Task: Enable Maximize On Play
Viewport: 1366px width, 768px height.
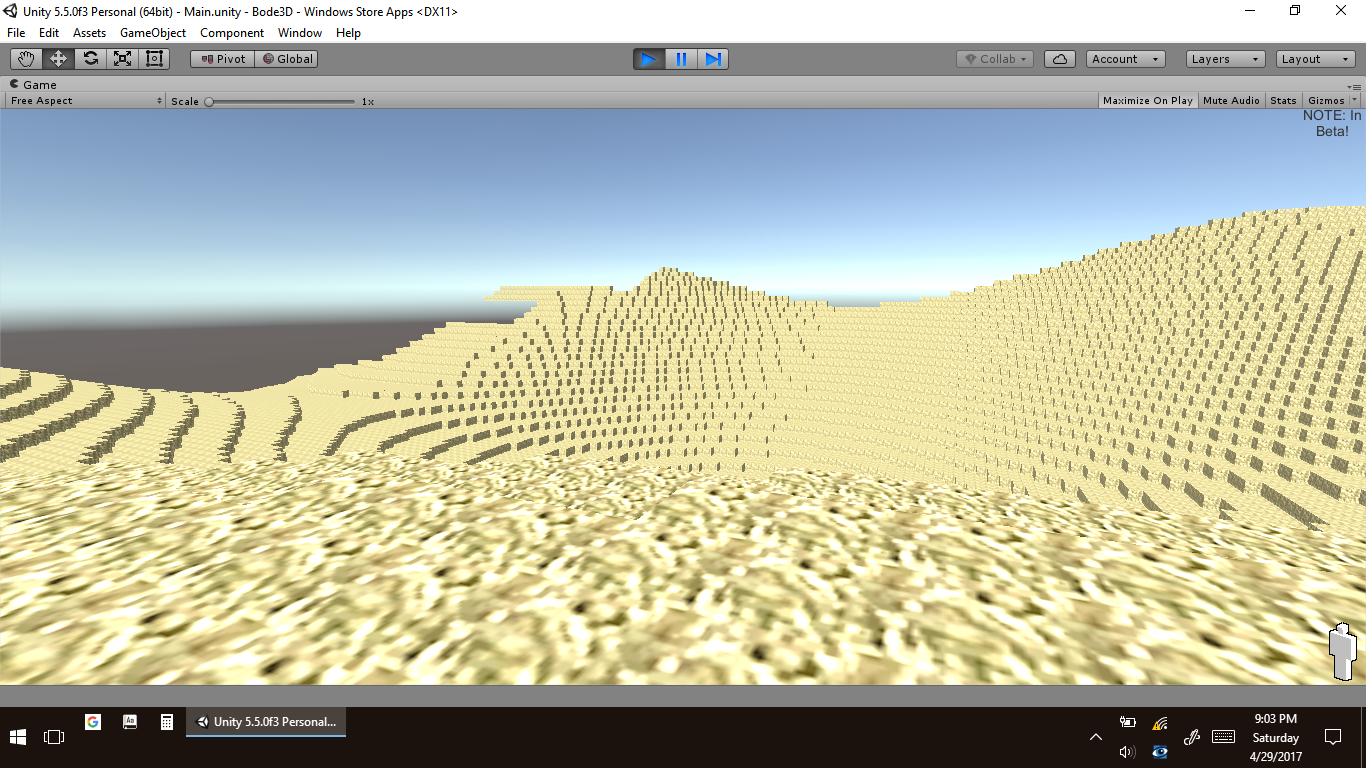Action: pos(1147,101)
